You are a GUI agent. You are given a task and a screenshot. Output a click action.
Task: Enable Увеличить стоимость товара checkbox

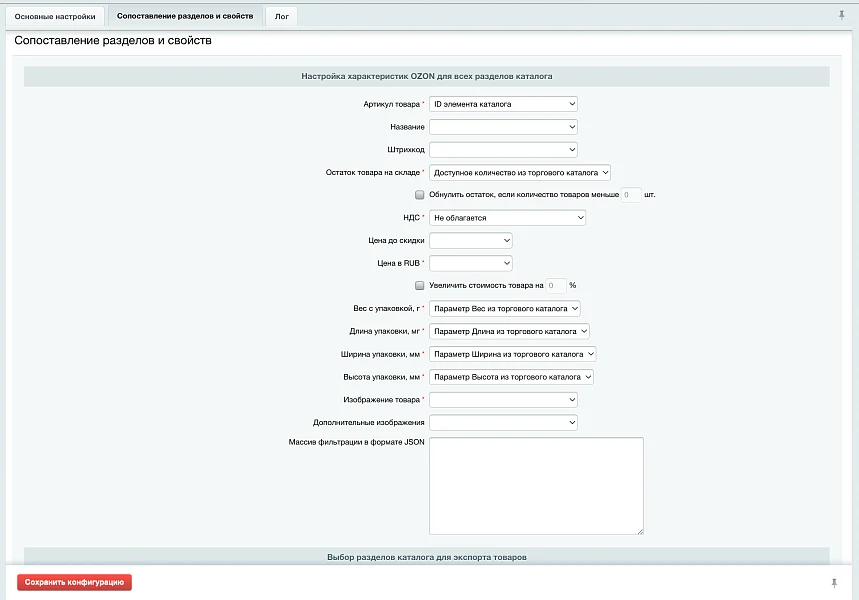pyautogui.click(x=420, y=285)
